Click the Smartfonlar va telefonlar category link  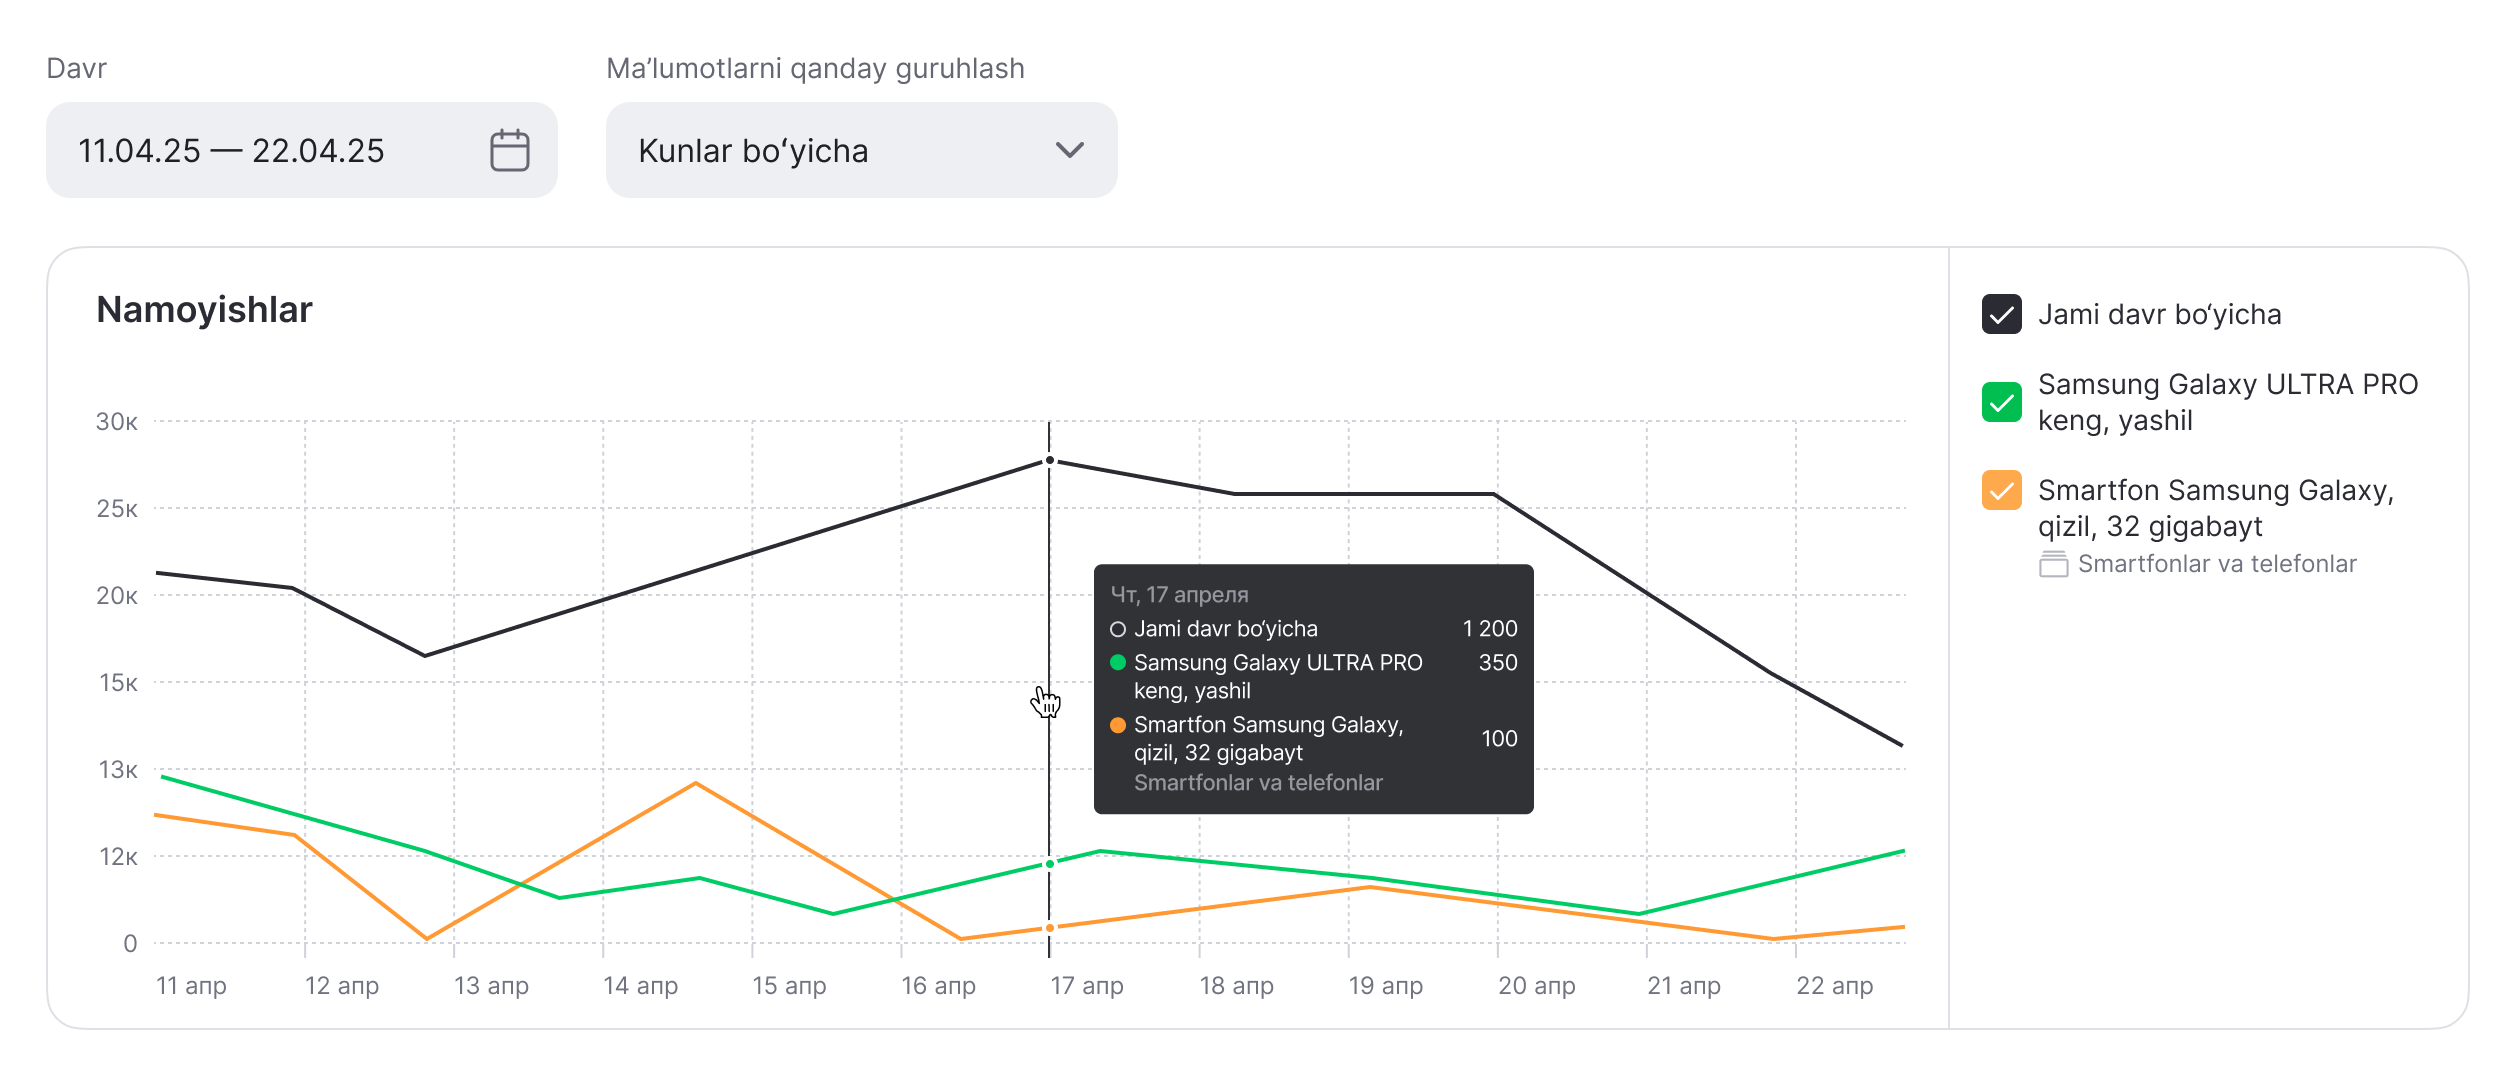[x=2217, y=564]
